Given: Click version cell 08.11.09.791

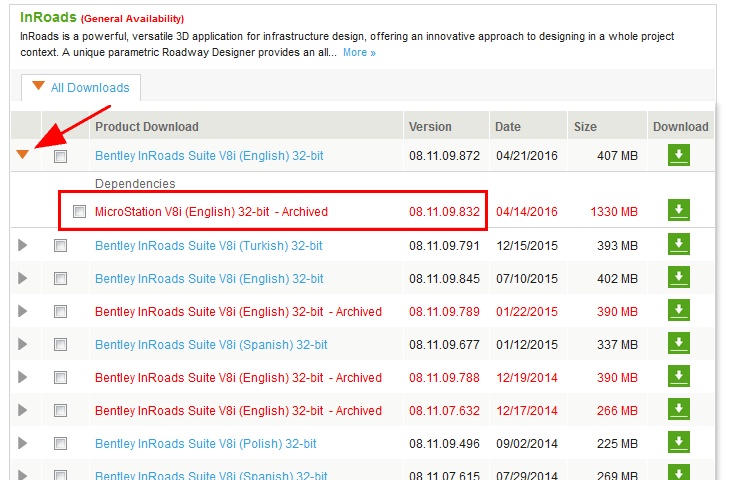Looking at the screenshot, I should pyautogui.click(x=444, y=246).
